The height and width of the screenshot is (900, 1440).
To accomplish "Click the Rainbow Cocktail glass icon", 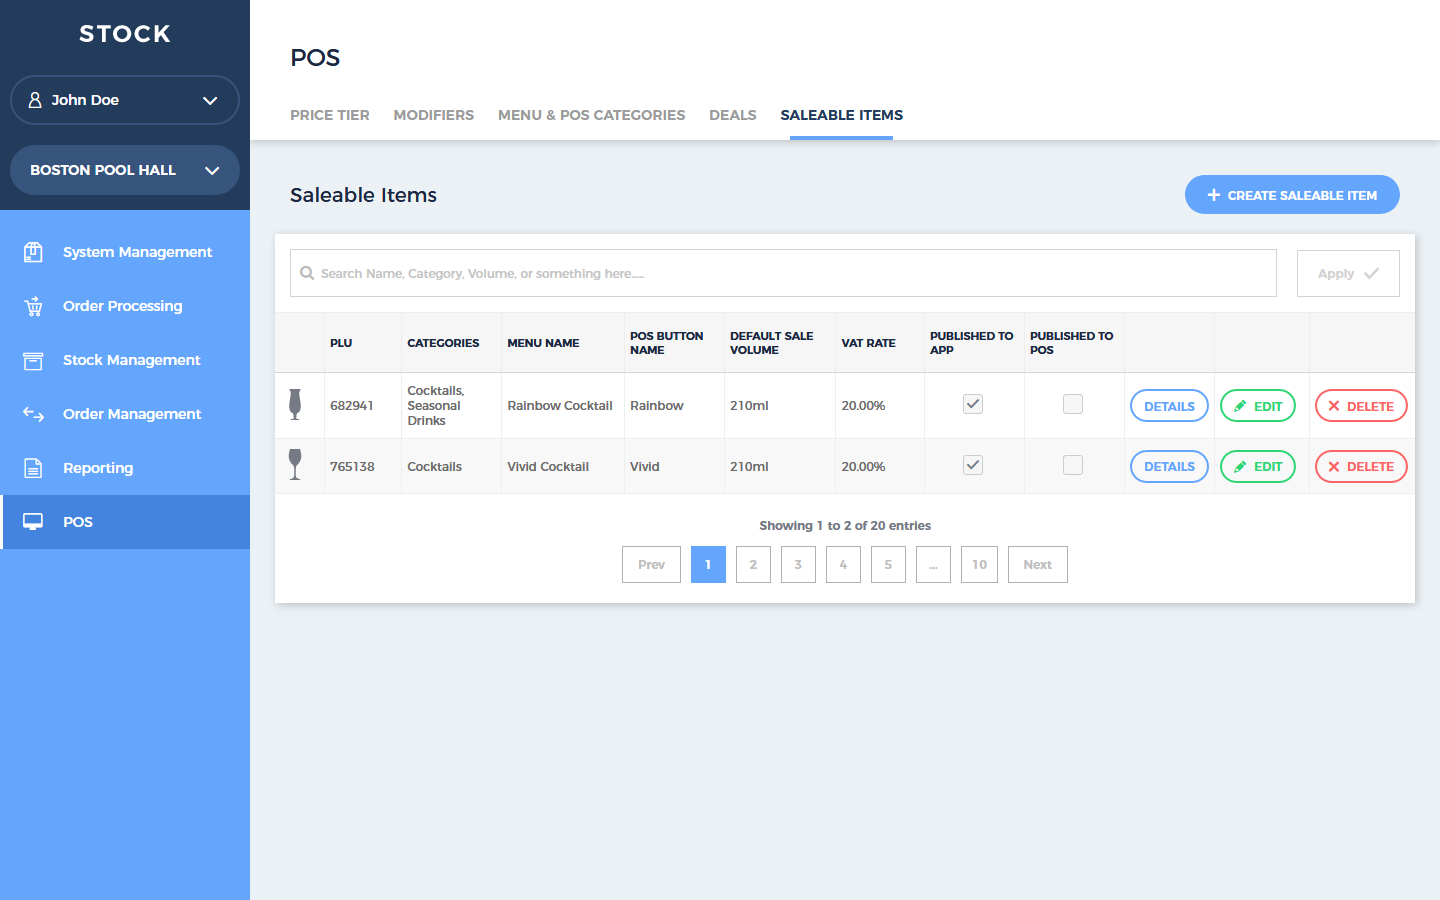I will (x=295, y=404).
